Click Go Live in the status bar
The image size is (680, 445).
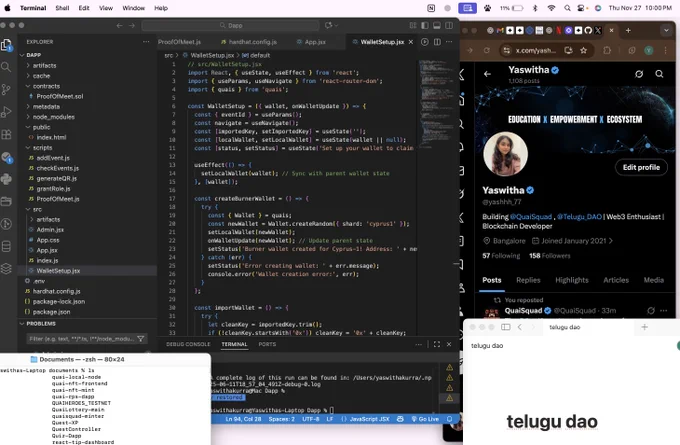pyautogui.click(x=425, y=419)
